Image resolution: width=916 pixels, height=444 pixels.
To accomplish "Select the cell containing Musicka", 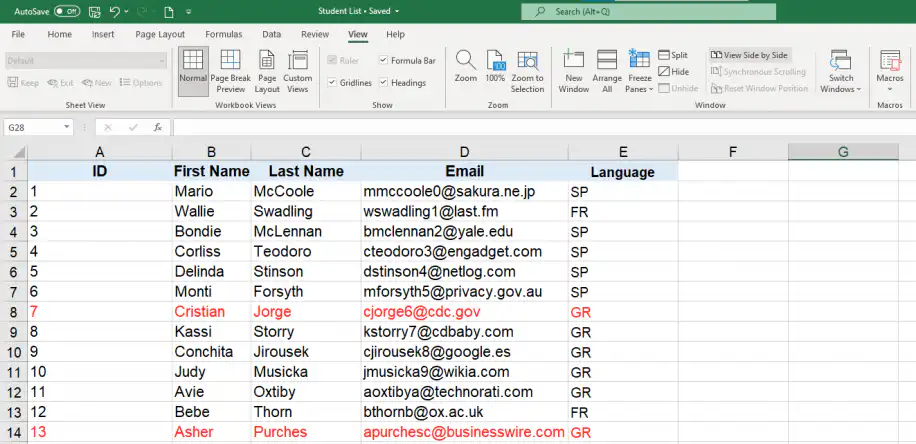I will click(x=306, y=372).
